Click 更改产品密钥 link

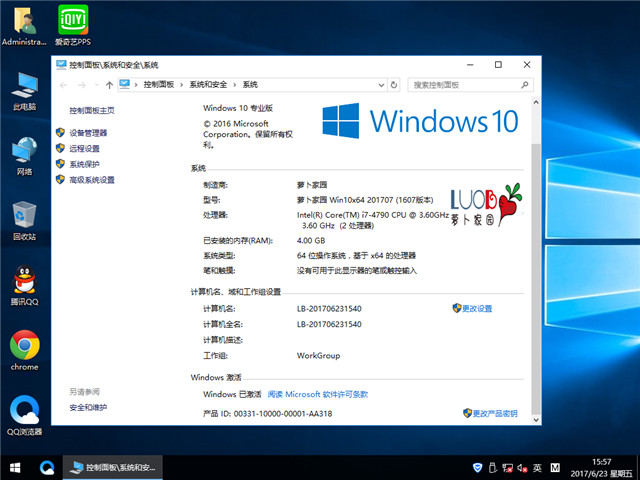(495, 413)
